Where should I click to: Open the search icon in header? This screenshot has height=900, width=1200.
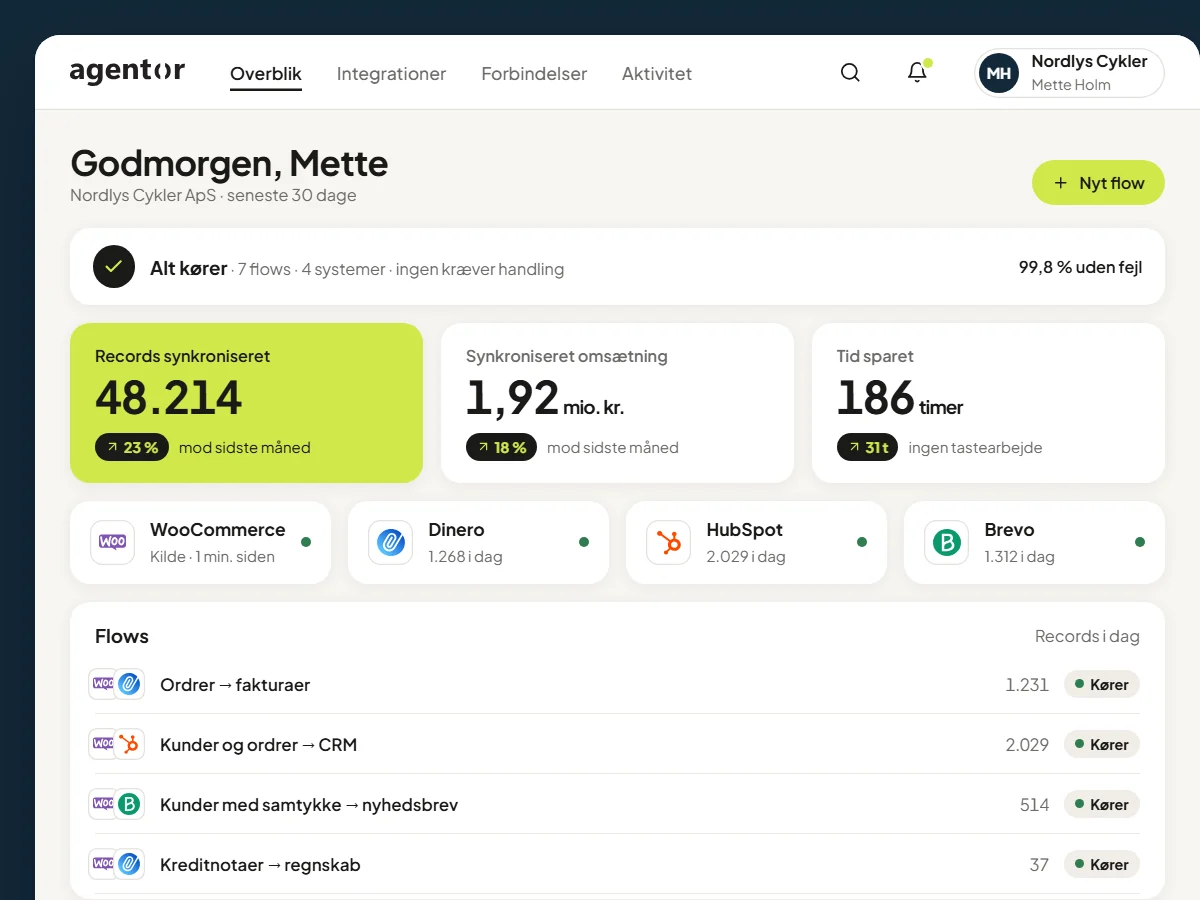850,73
